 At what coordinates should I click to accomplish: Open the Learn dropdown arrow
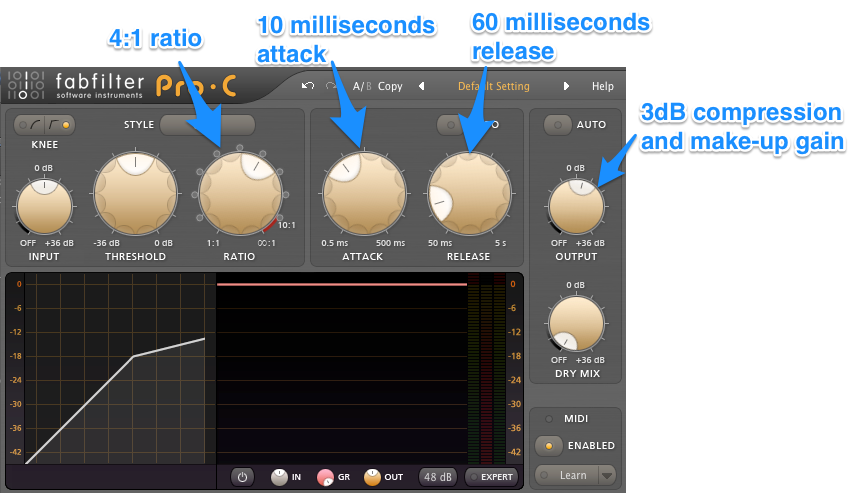(x=607, y=476)
